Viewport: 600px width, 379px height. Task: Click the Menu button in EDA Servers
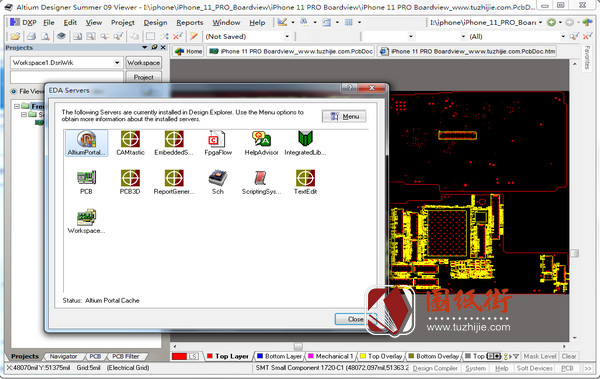click(x=344, y=116)
